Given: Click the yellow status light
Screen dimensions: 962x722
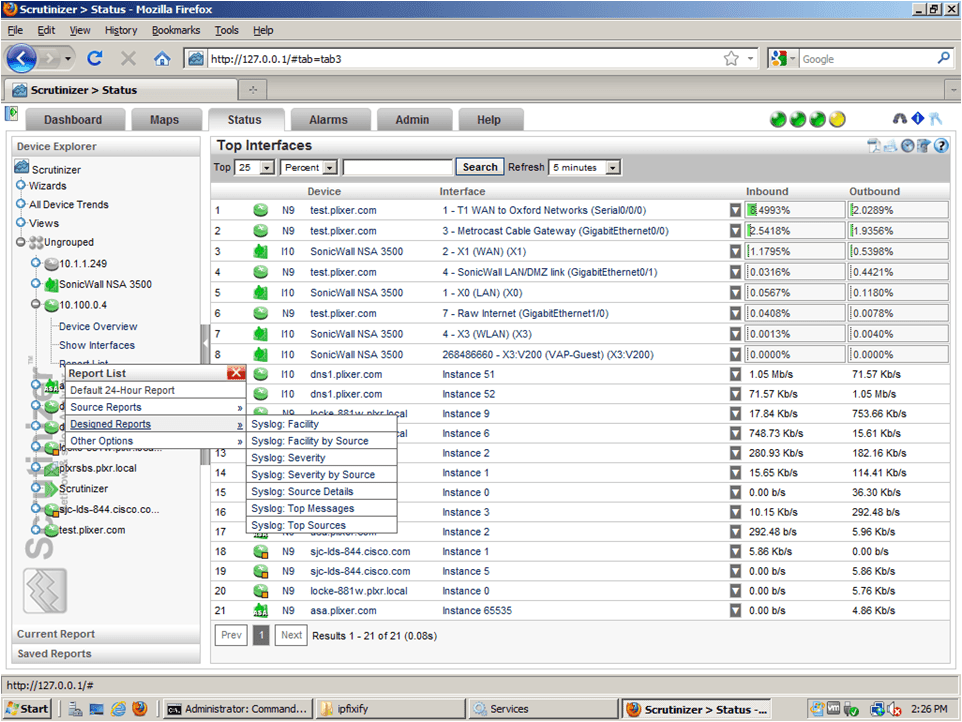Looking at the screenshot, I should point(837,119).
